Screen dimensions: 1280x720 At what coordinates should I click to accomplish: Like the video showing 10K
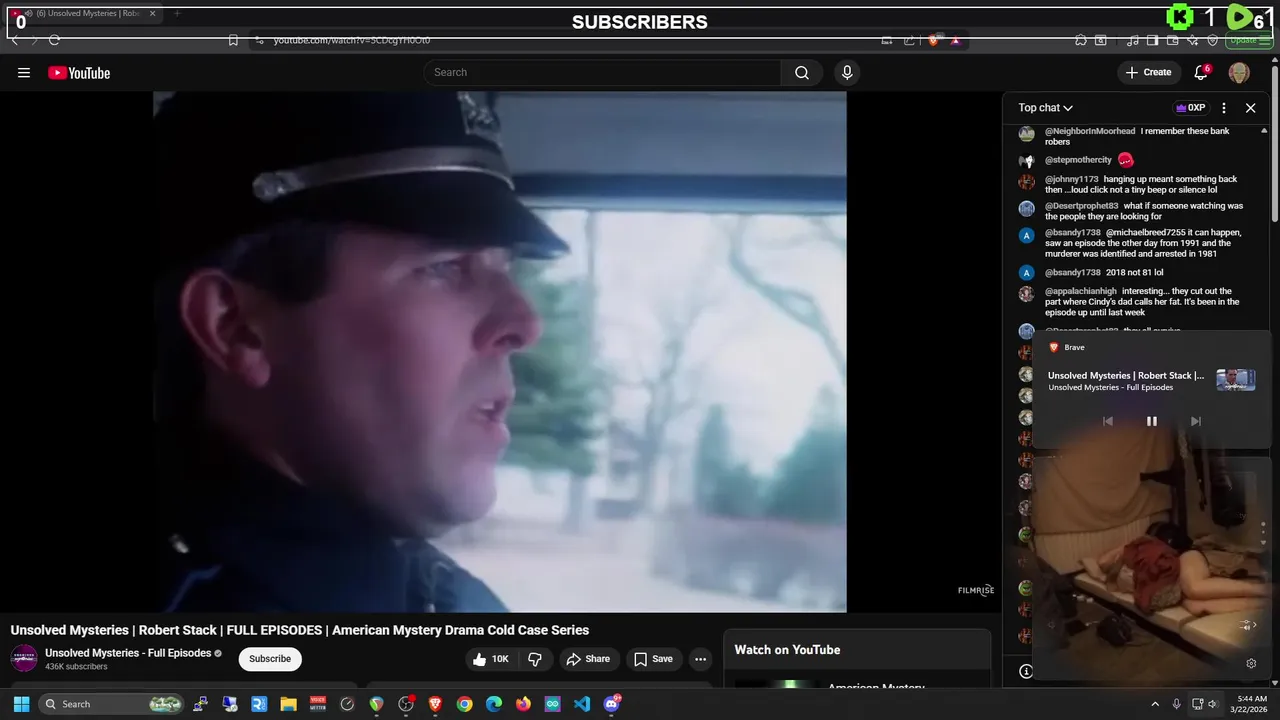[491, 659]
